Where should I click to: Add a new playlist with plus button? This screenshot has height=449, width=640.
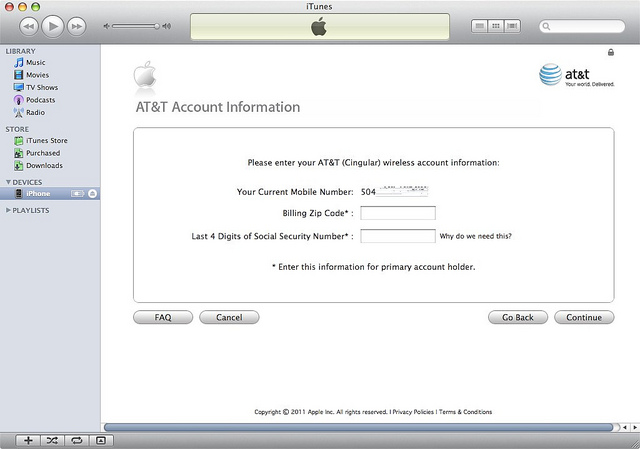click(x=28, y=440)
